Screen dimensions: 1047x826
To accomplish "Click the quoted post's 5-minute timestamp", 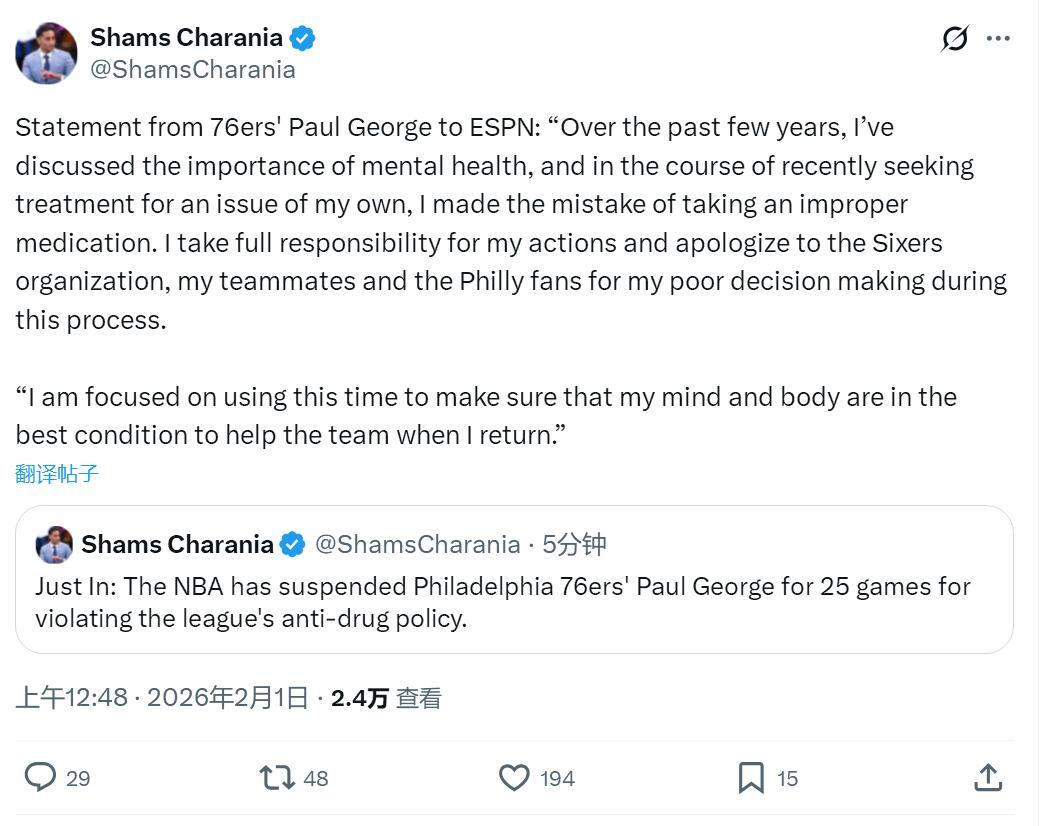I will (x=574, y=545).
